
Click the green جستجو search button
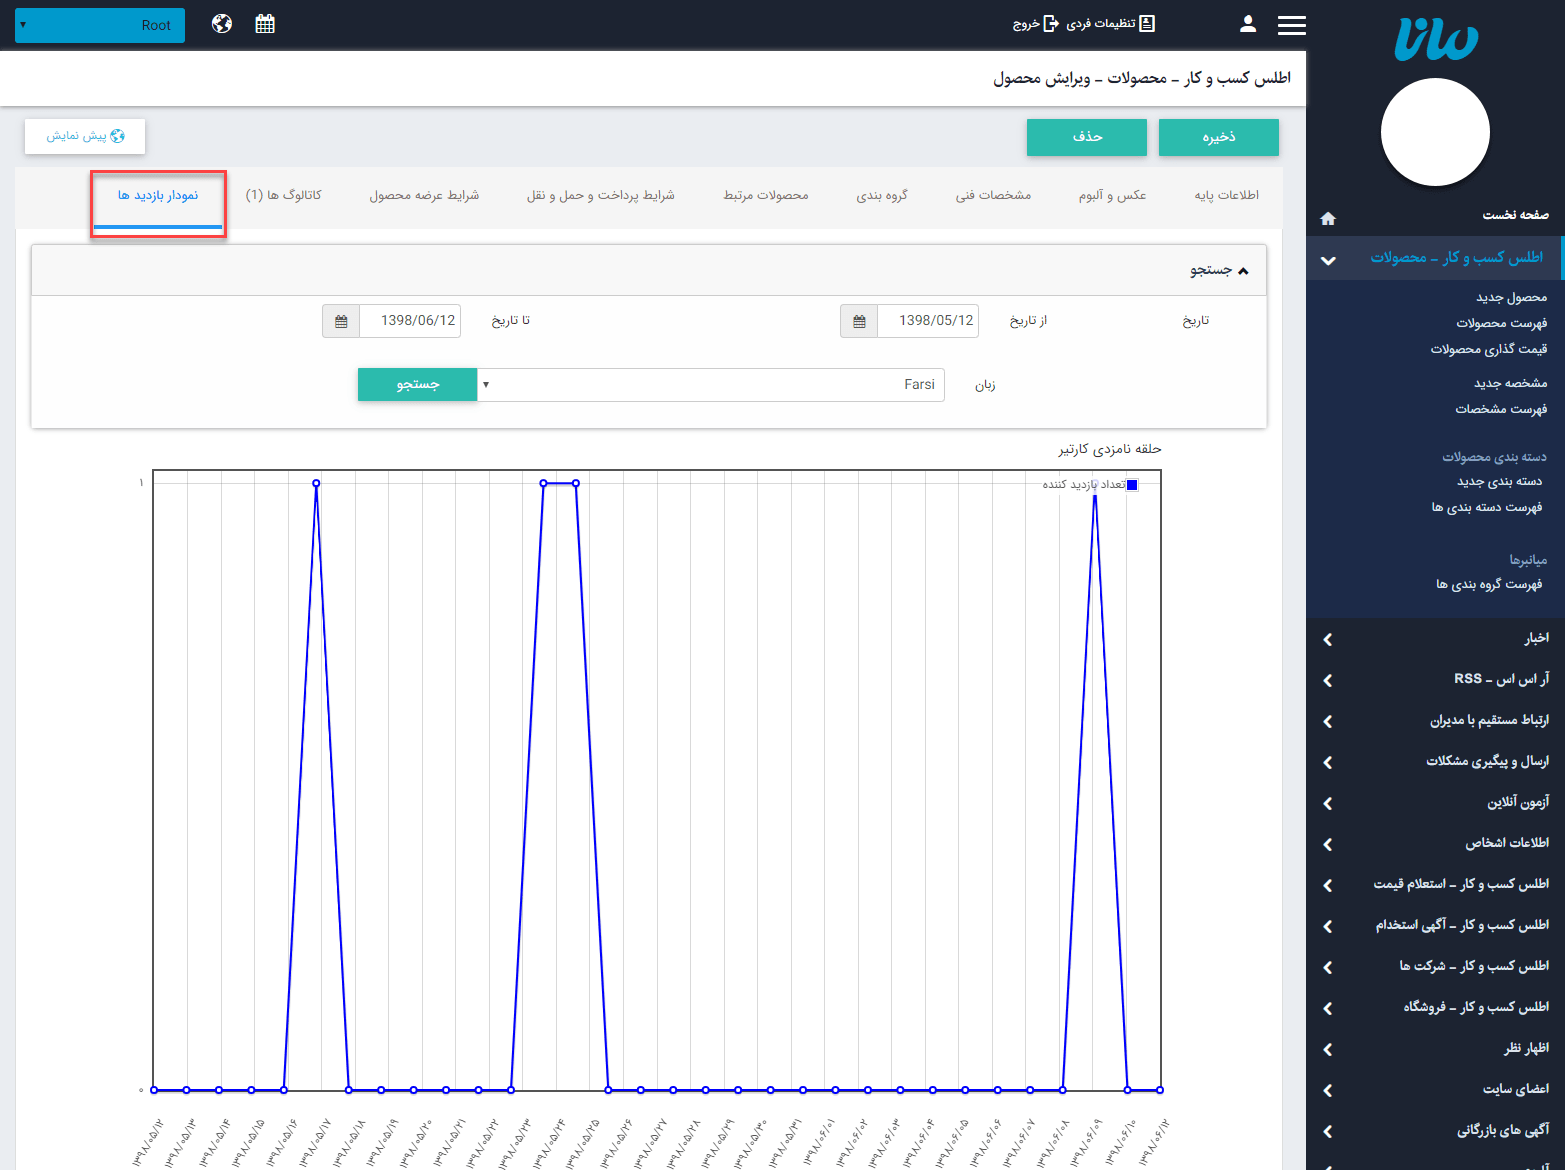tap(417, 385)
